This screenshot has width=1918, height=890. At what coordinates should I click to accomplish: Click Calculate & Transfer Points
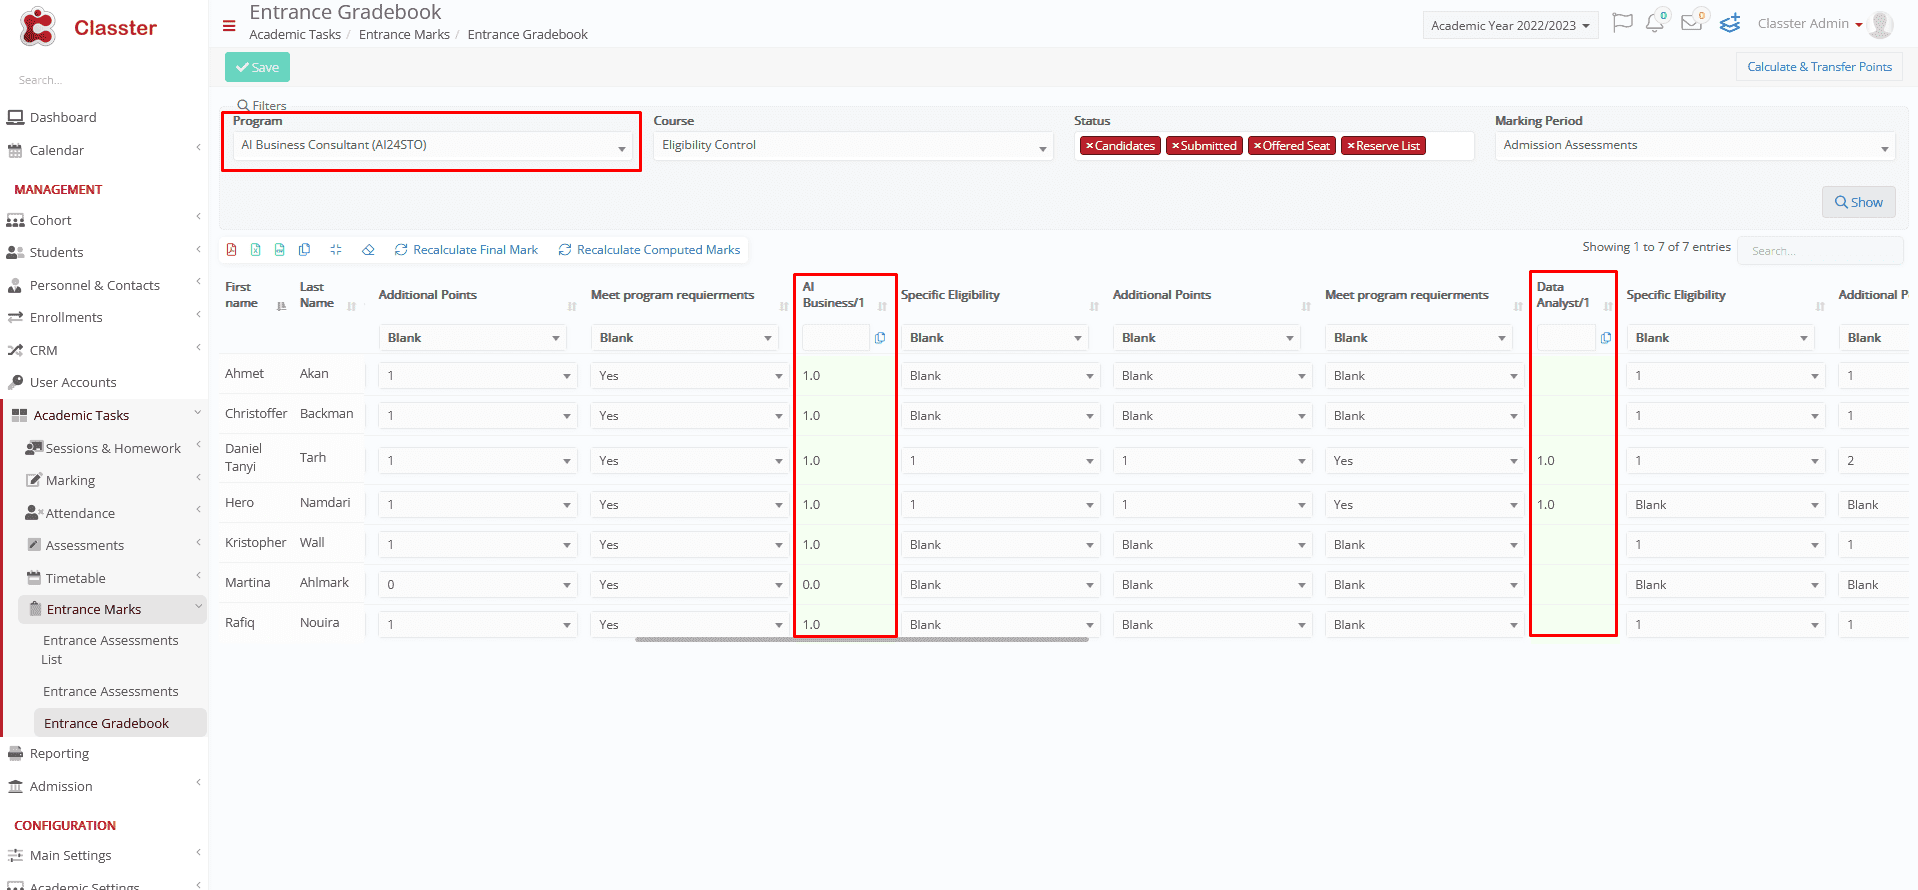[x=1819, y=67]
